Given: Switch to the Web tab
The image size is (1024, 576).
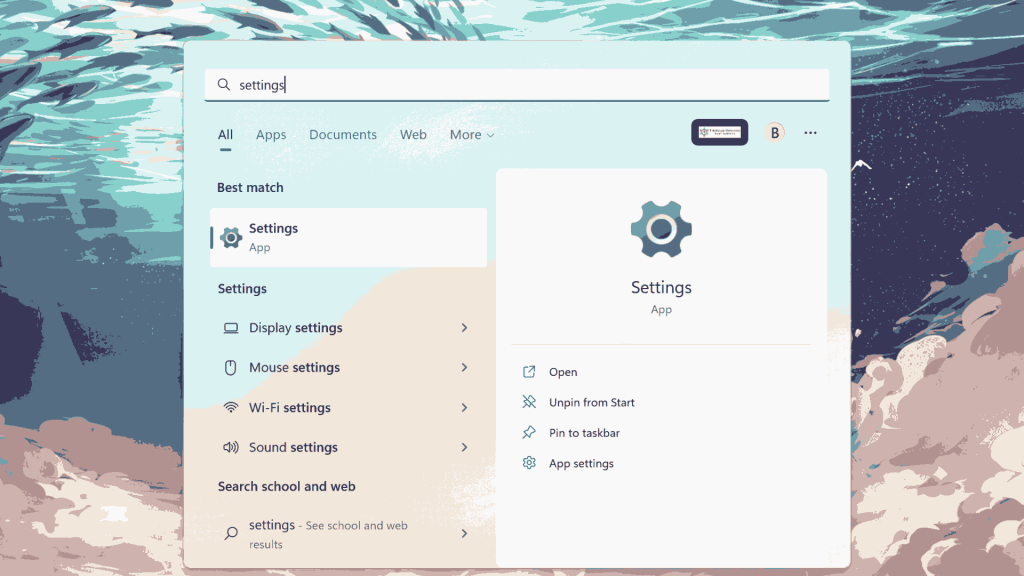Looking at the screenshot, I should (x=413, y=135).
